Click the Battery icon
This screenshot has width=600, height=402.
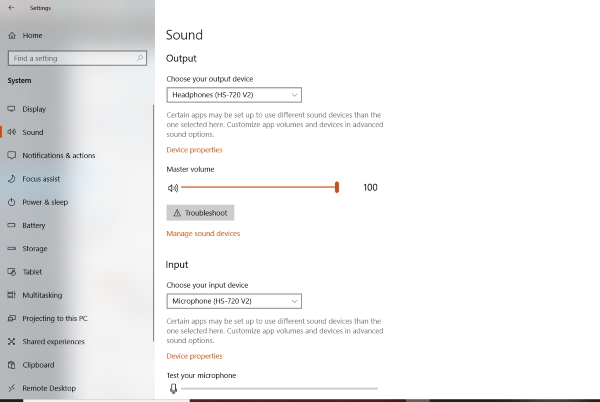[11, 225]
